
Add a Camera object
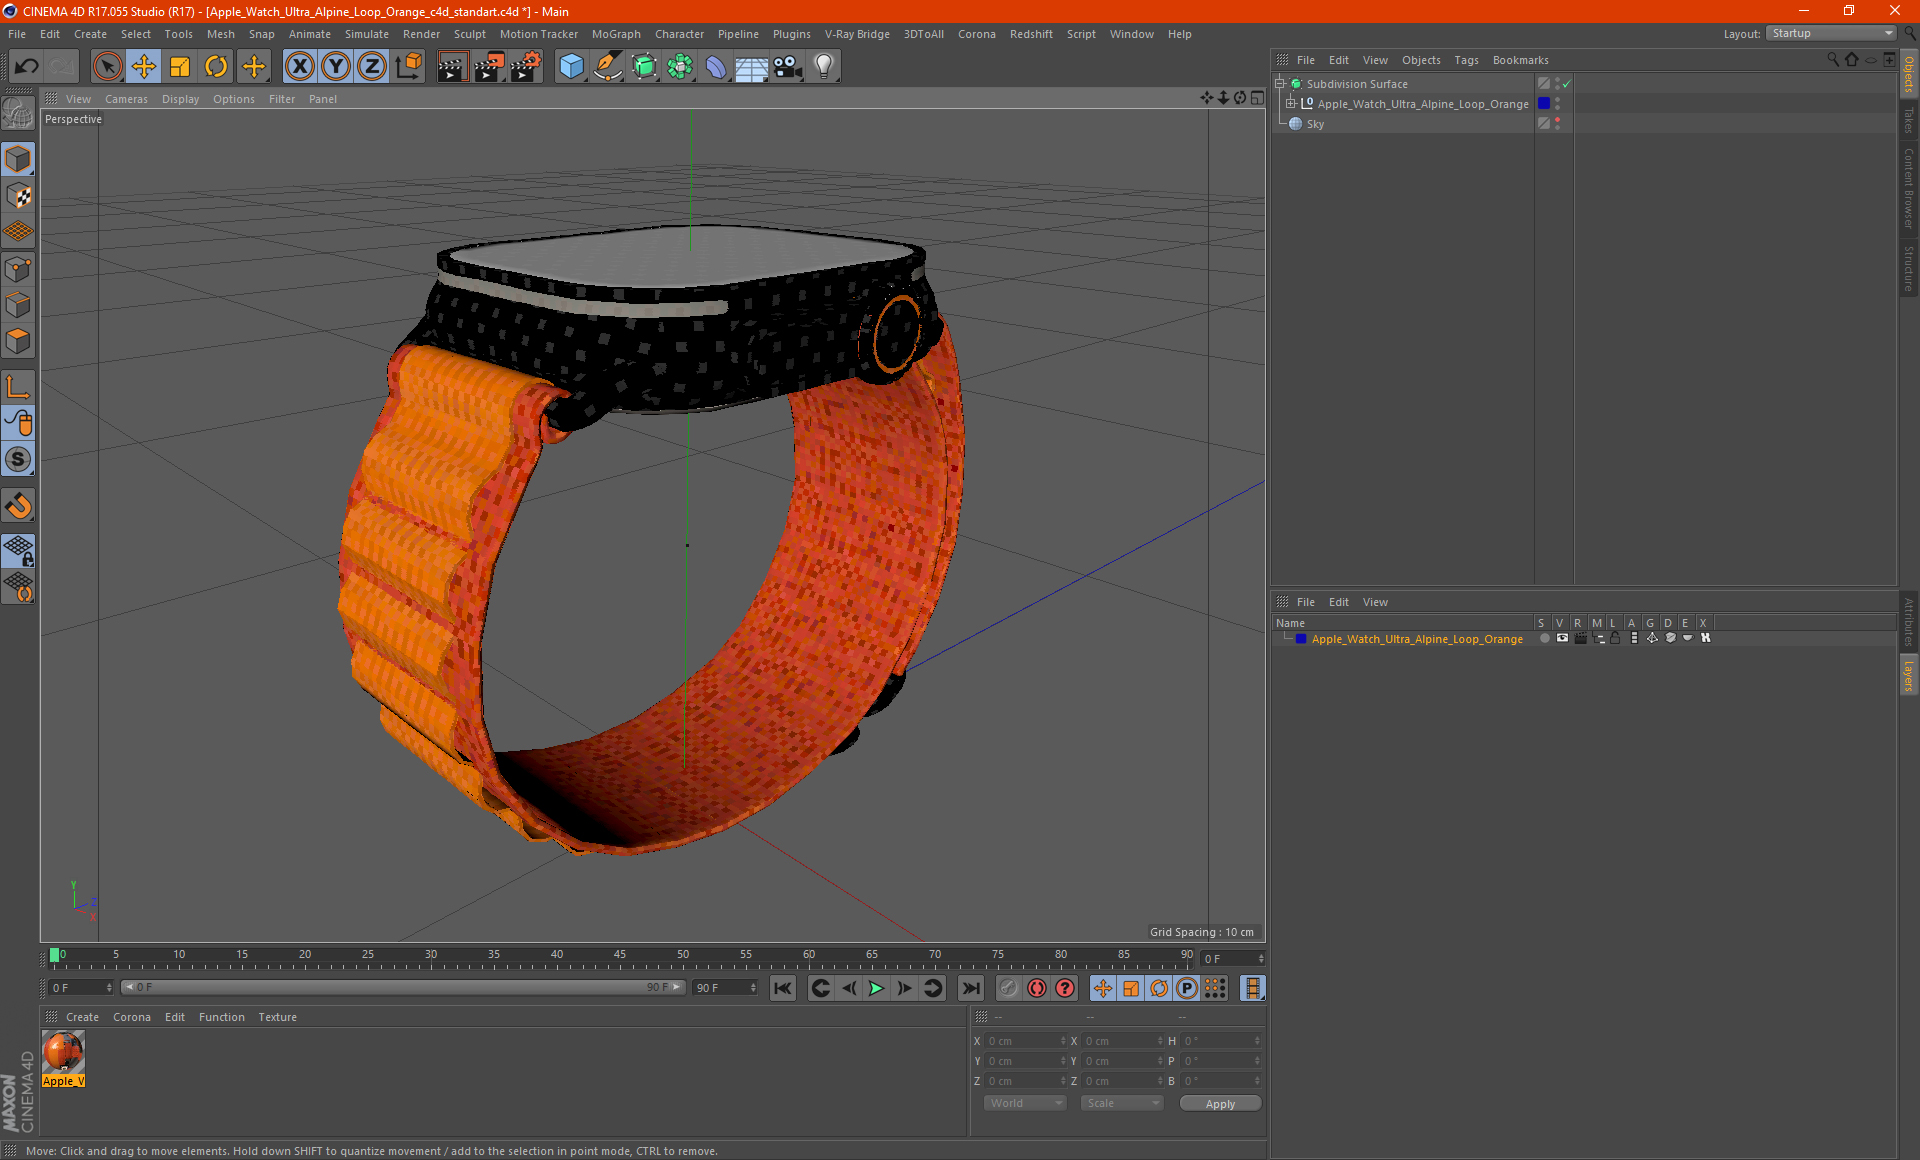[x=787, y=66]
